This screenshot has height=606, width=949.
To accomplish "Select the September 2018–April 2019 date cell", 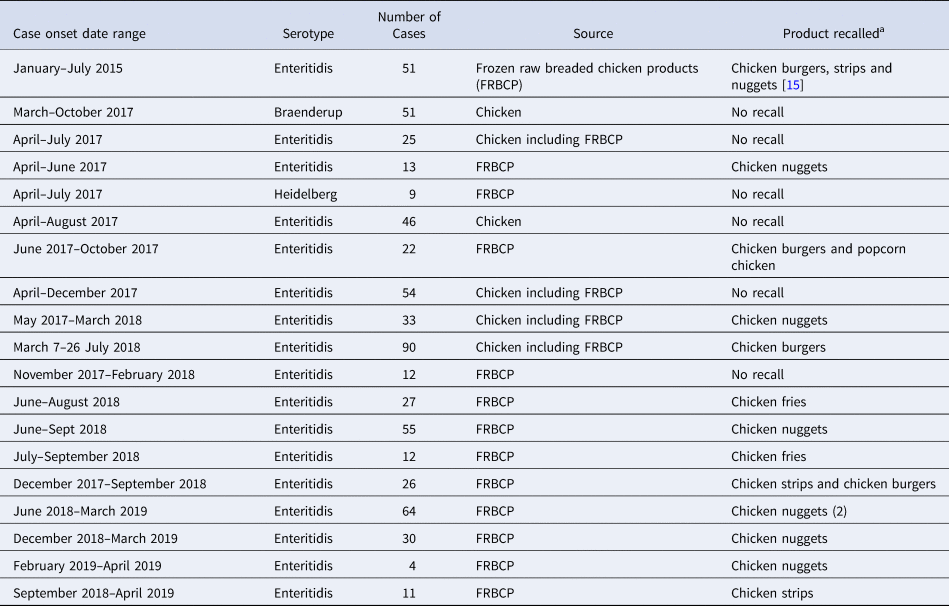I will 94,593.
